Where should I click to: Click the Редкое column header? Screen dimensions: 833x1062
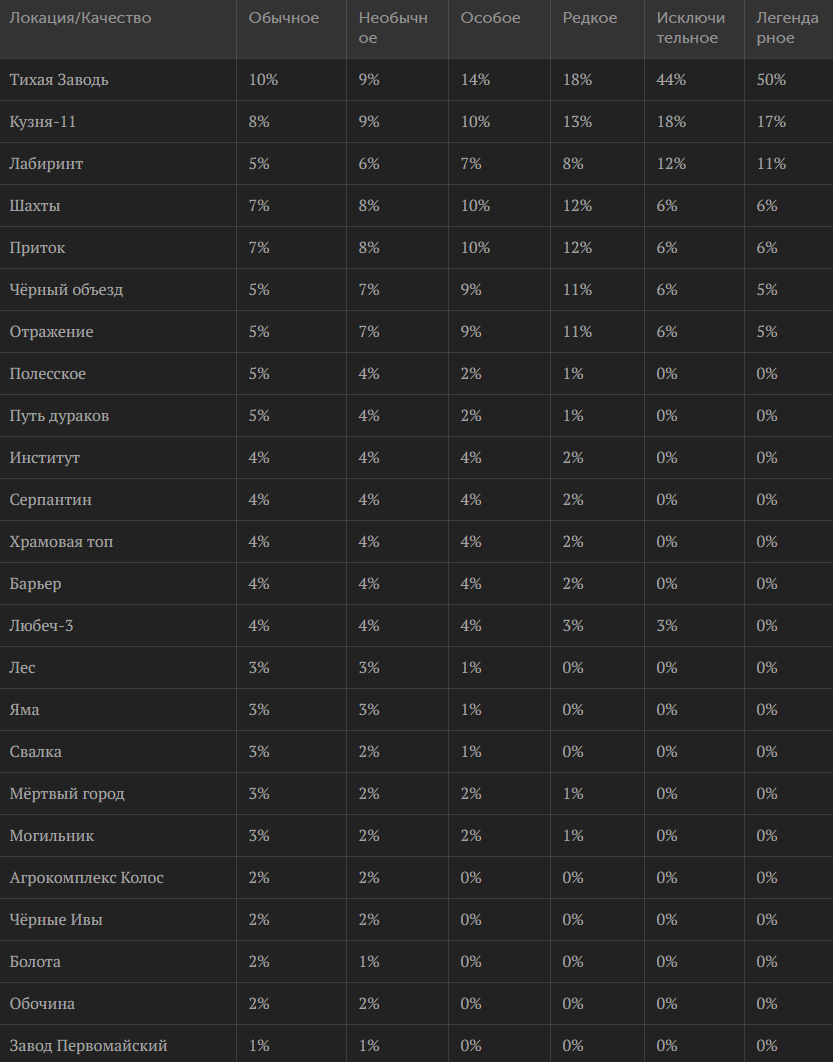point(589,18)
